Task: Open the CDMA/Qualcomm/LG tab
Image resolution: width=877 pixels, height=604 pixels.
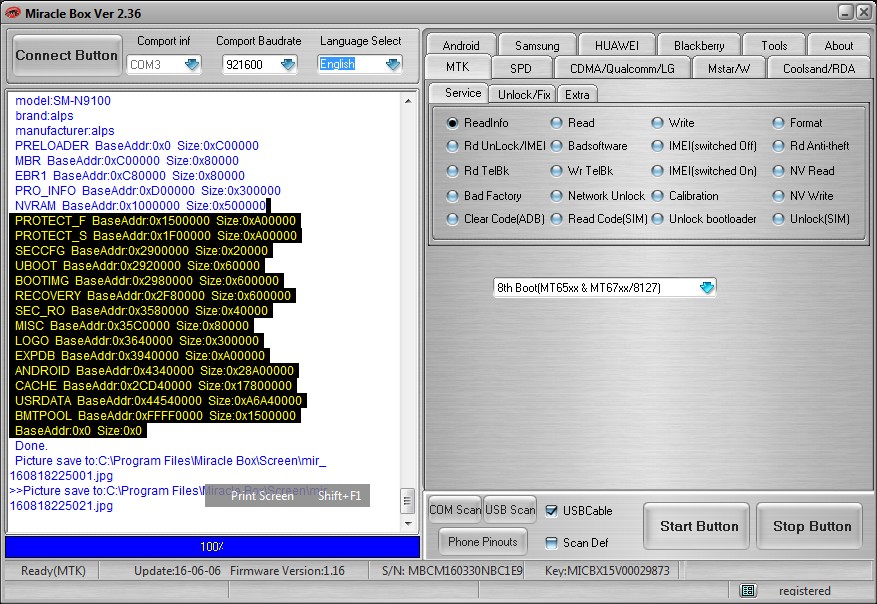Action: tap(622, 68)
